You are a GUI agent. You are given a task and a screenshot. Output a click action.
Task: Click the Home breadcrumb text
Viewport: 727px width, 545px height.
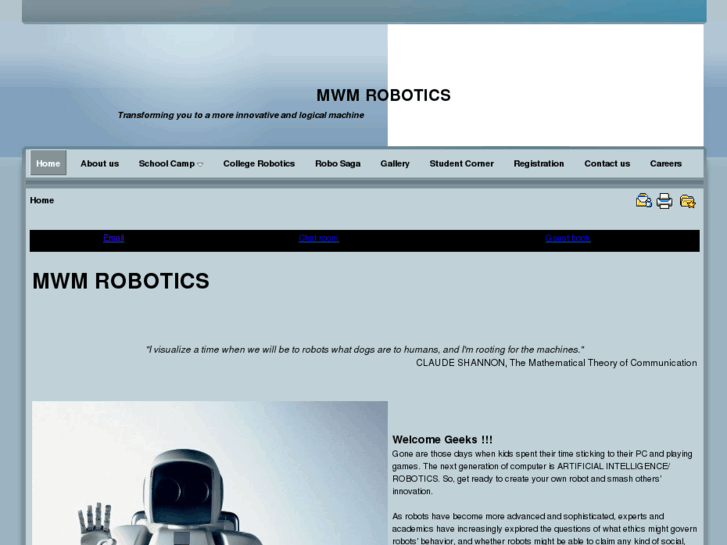(42, 200)
